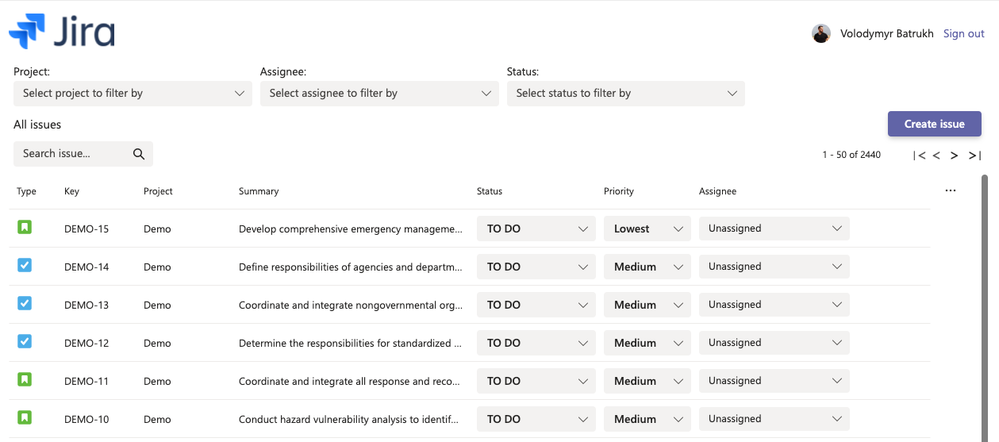Change the priority of DEMO-15 from Lowest
Screen dimensions: 999x442
(647, 229)
